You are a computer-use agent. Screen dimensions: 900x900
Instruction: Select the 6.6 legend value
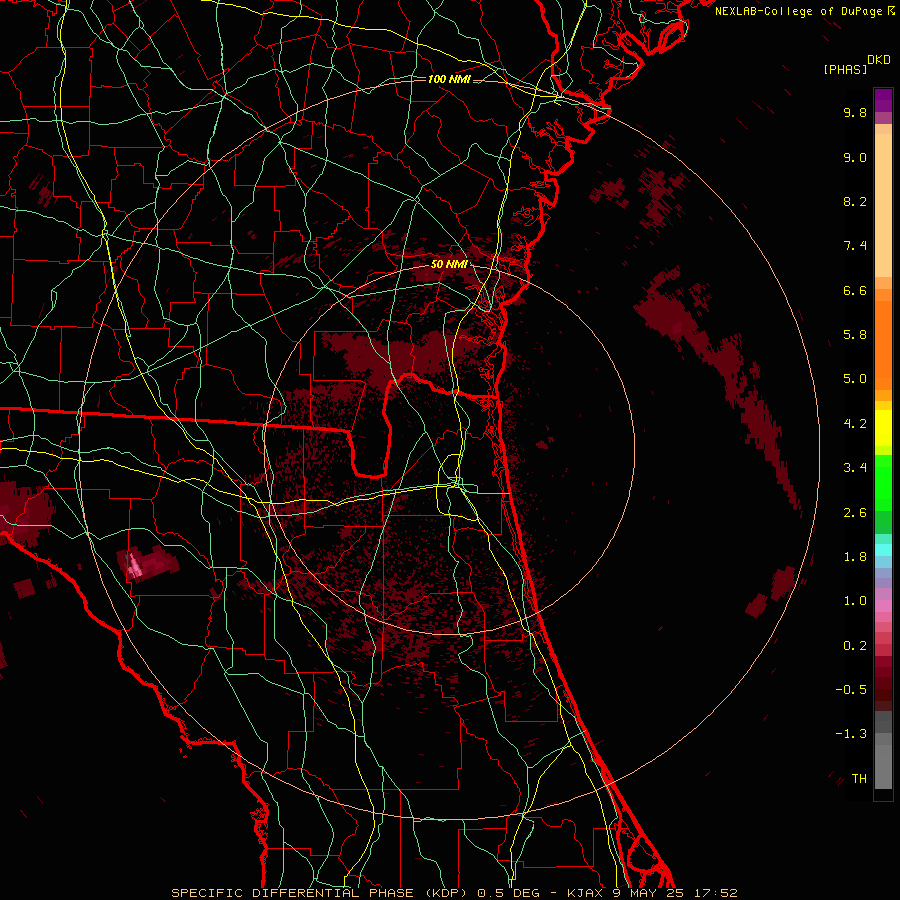coord(855,290)
